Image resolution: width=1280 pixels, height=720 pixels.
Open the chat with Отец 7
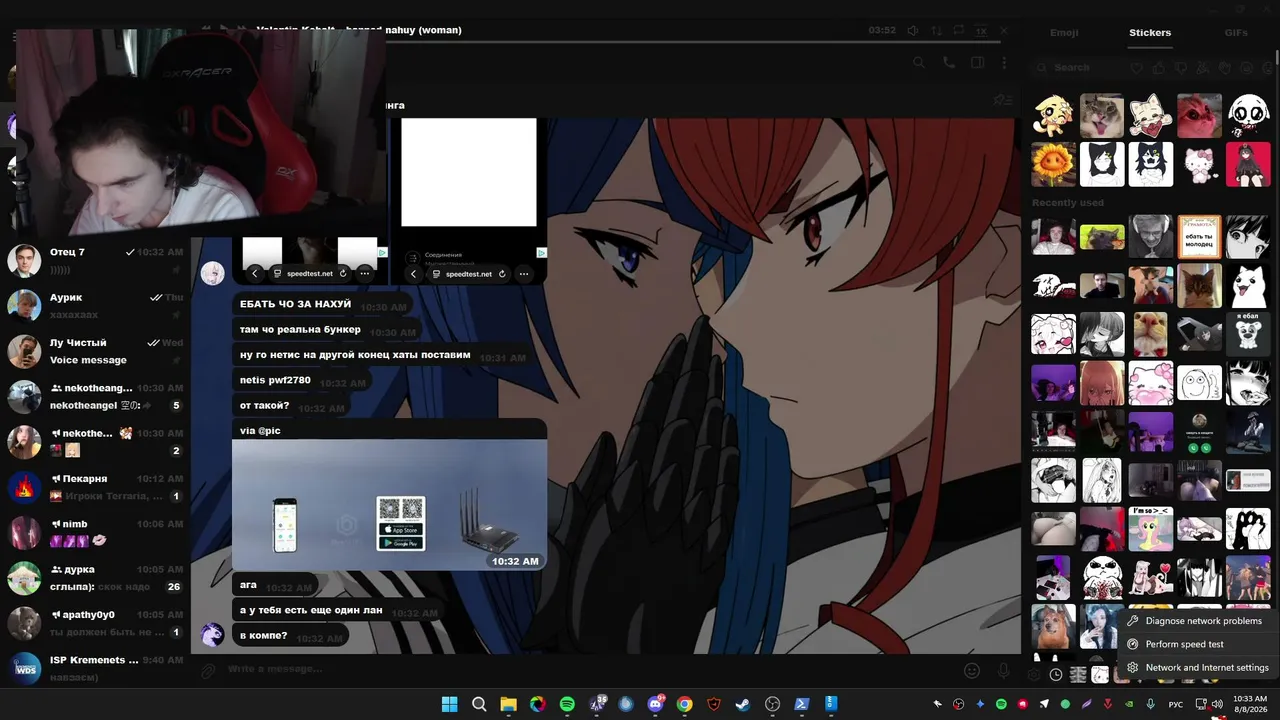pos(95,261)
